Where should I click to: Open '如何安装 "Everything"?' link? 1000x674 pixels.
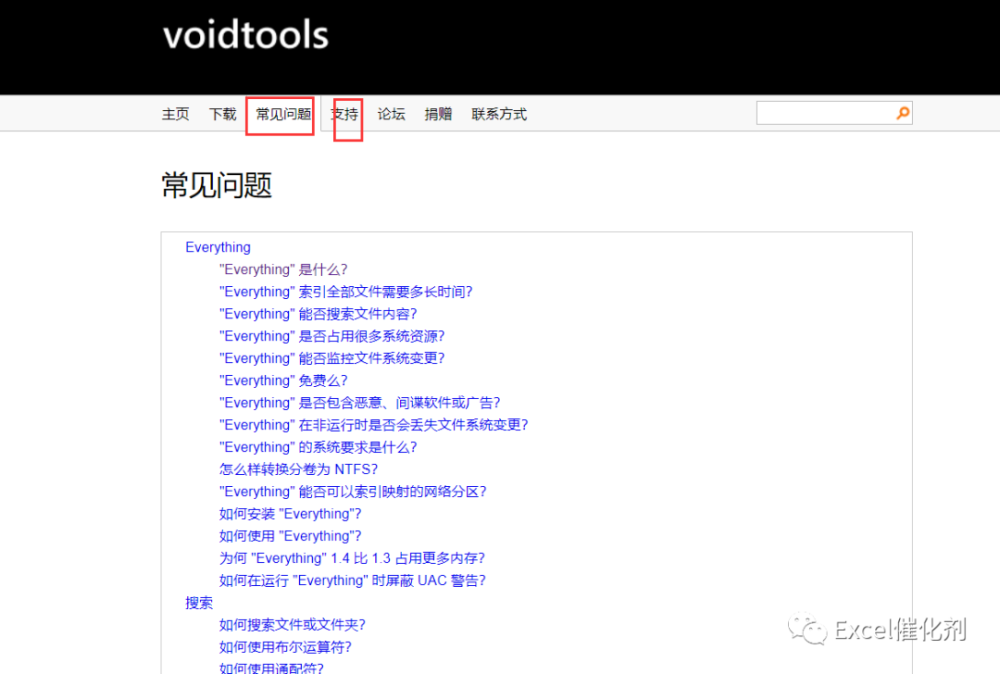290,514
